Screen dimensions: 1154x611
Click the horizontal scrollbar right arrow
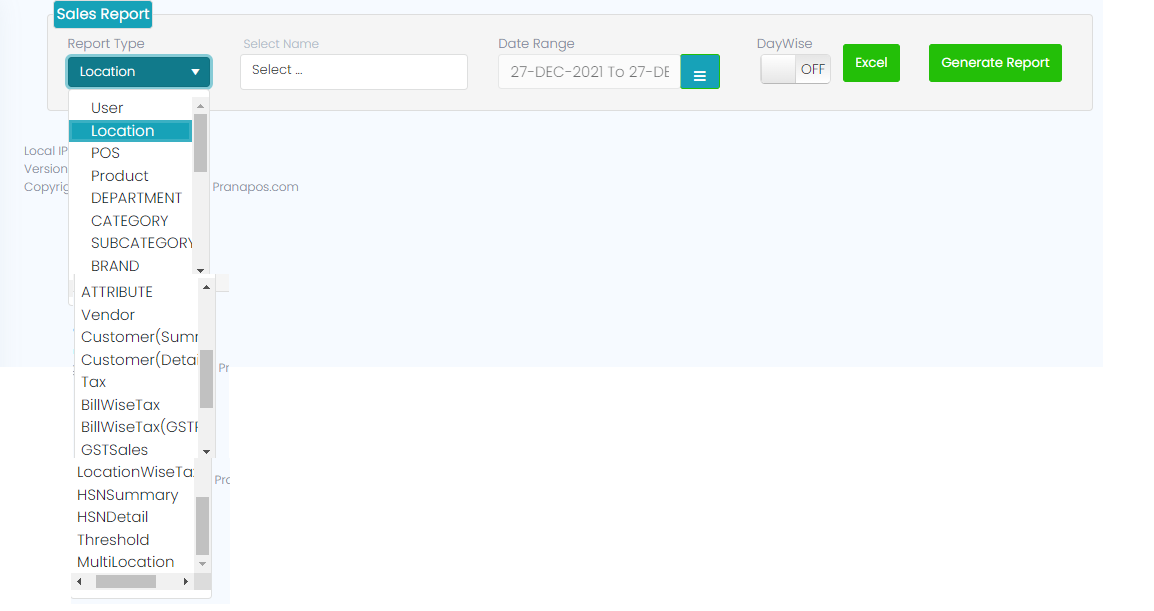pos(186,581)
